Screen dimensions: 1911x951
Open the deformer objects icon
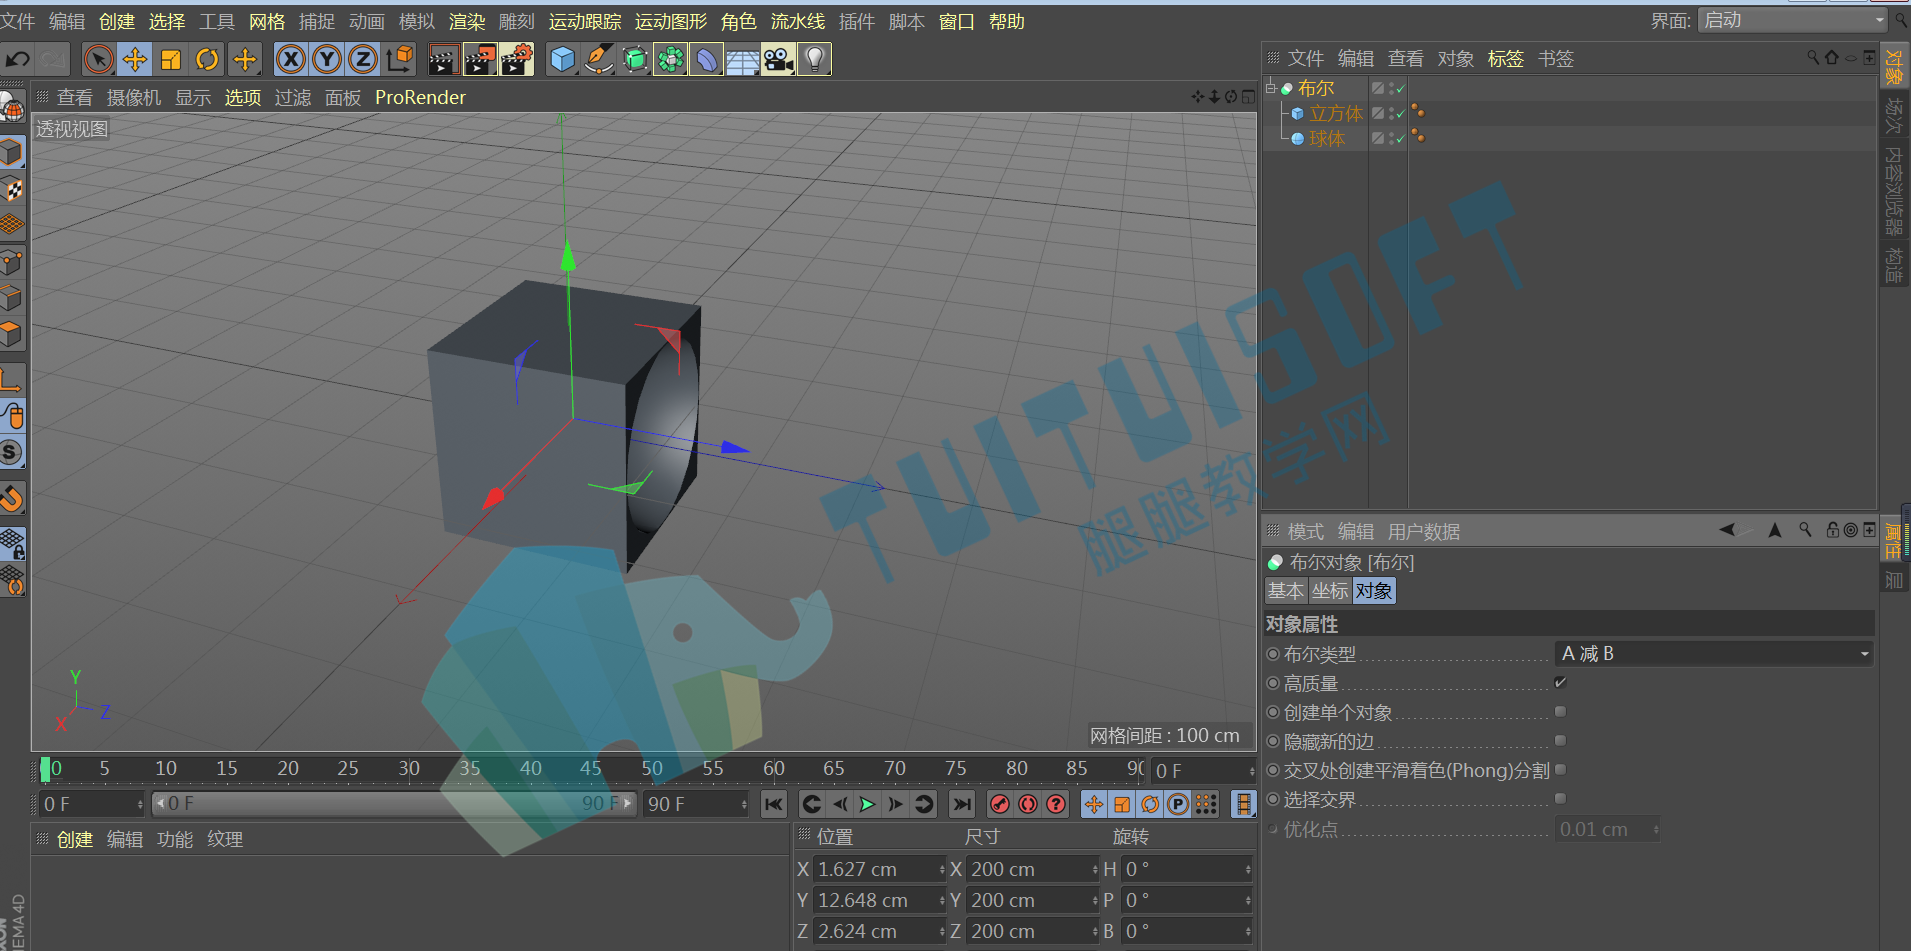click(707, 60)
